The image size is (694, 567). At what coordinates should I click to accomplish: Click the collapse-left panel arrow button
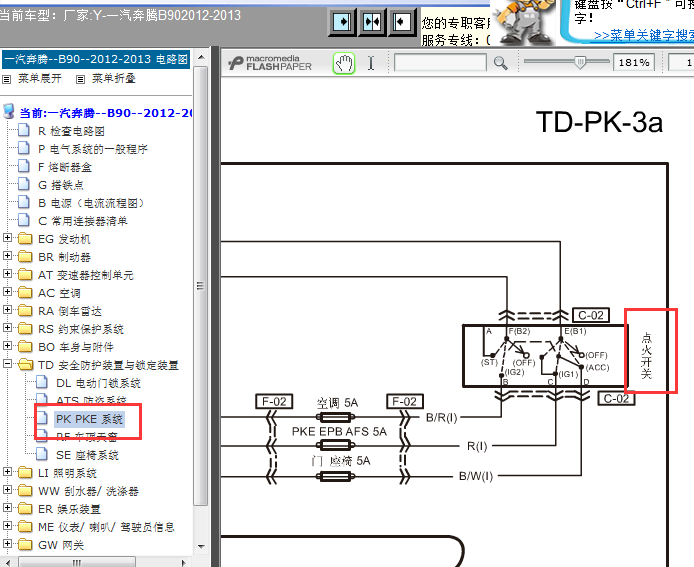[x=401, y=21]
